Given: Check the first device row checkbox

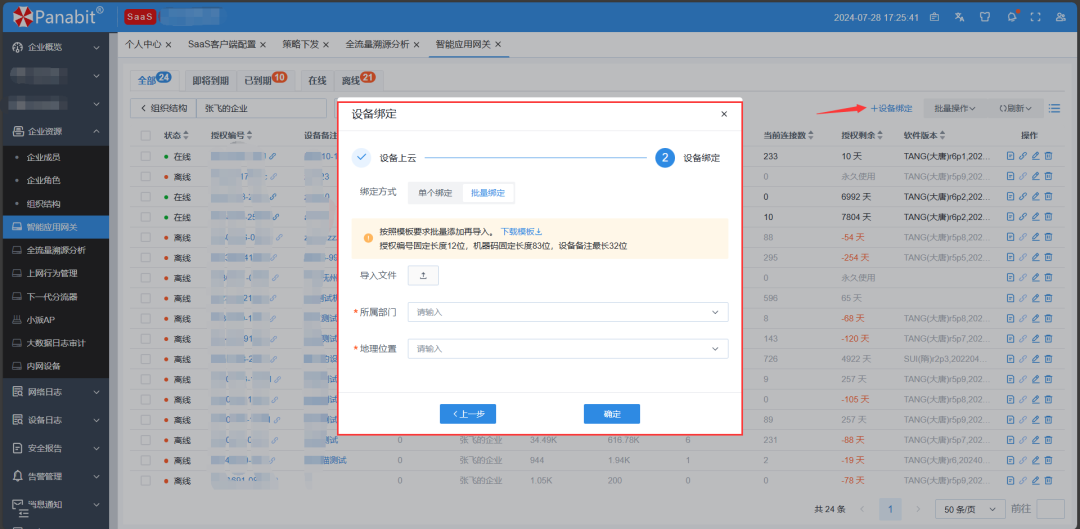Looking at the screenshot, I should pyautogui.click(x=146, y=157).
